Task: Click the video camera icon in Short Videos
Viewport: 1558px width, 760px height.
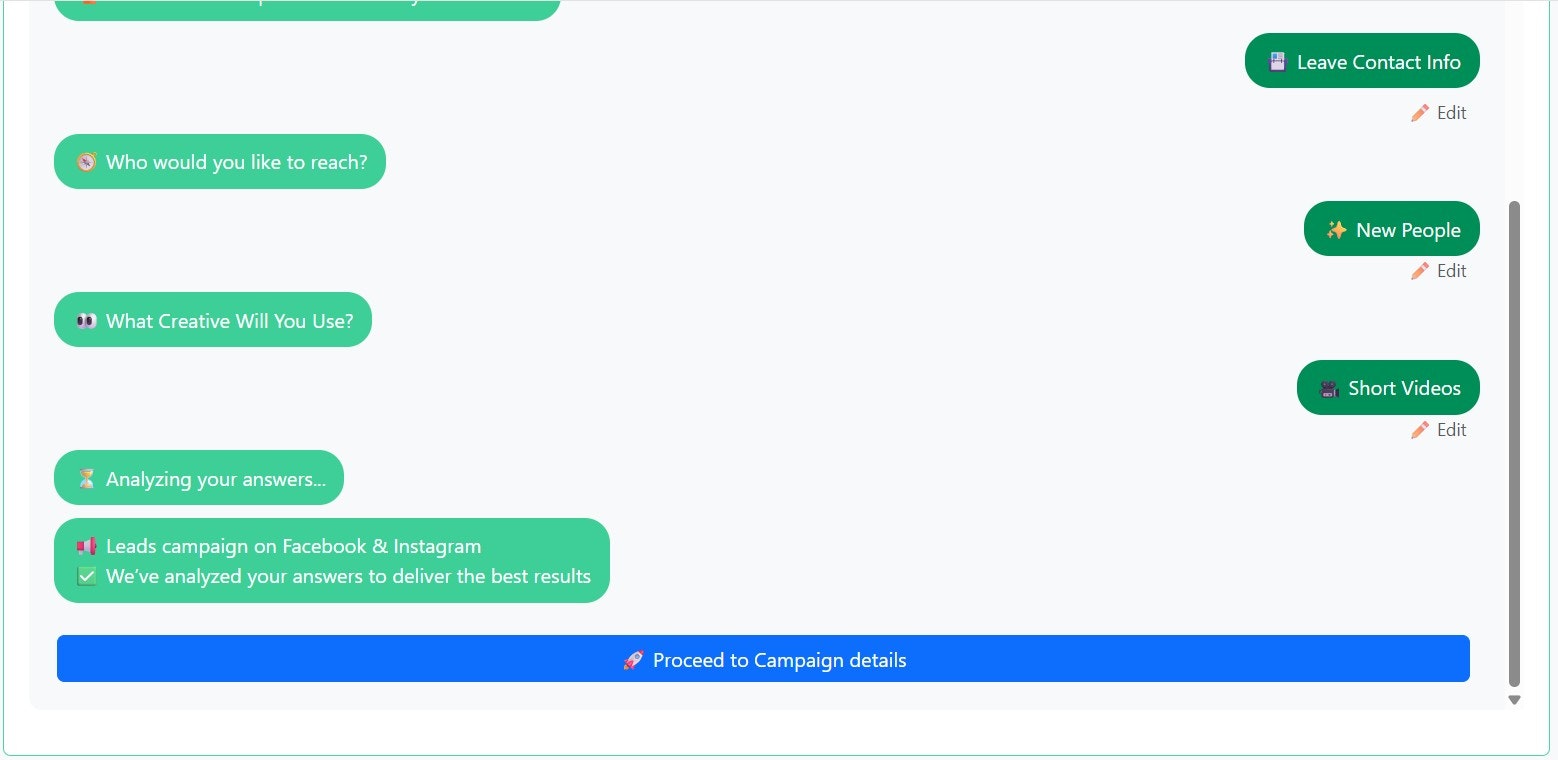Action: tap(1329, 388)
